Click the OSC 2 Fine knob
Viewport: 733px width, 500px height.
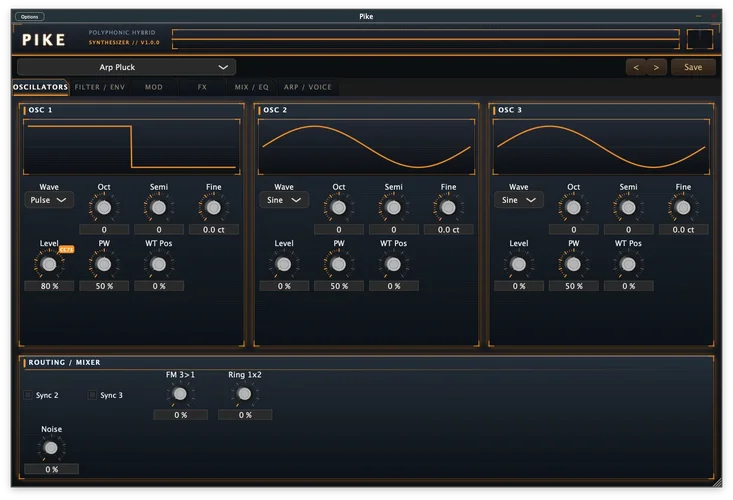[448, 207]
